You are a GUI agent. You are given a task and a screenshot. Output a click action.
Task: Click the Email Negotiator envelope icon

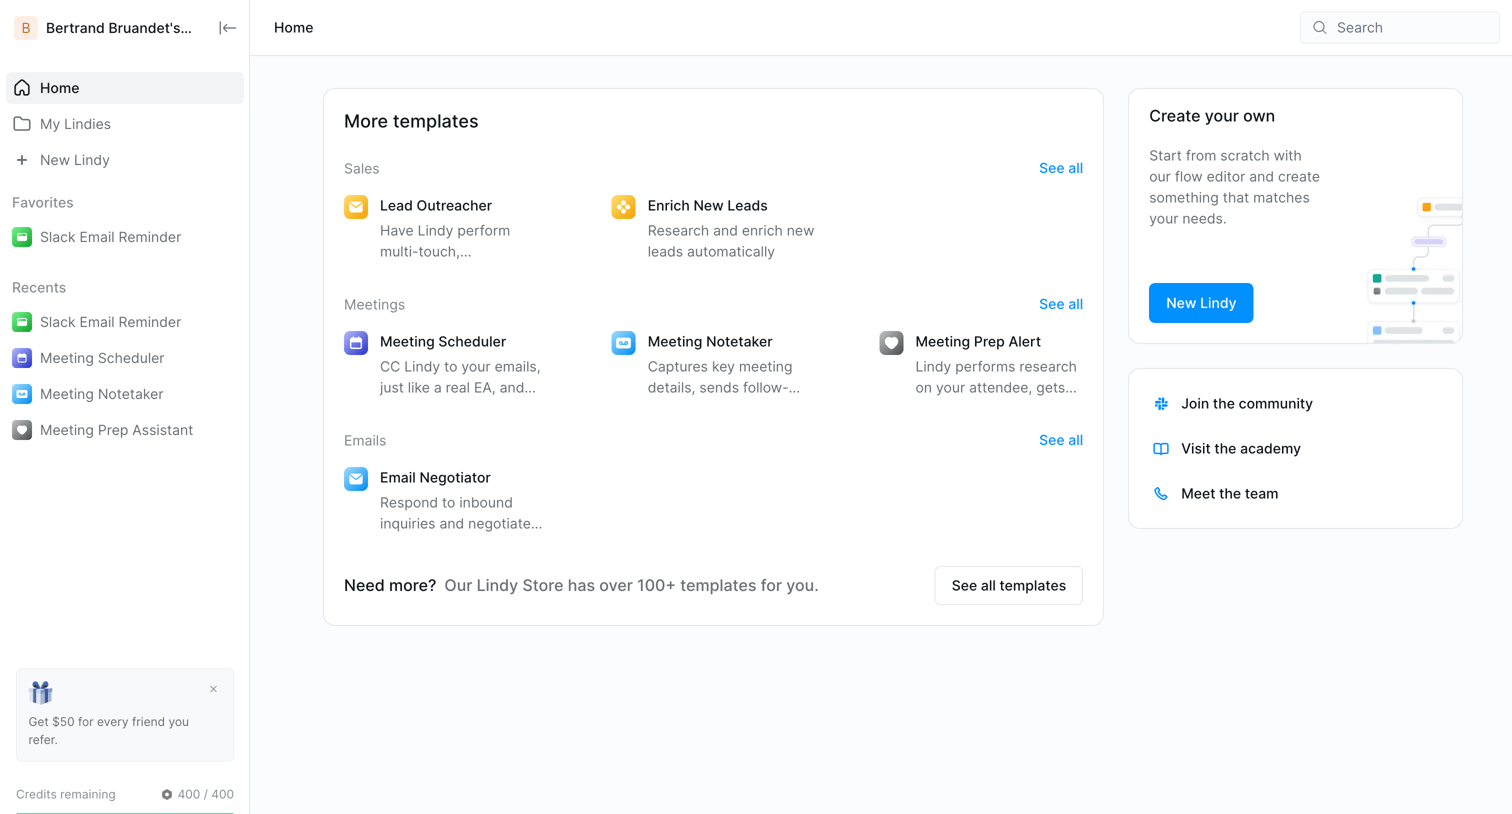356,479
